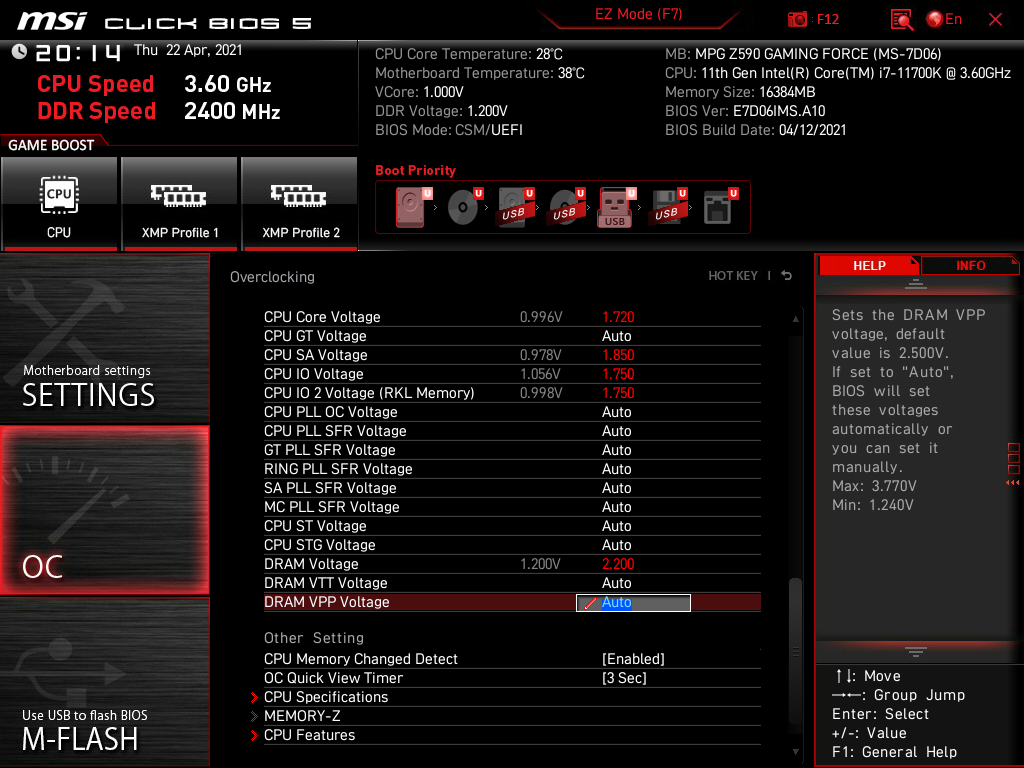Click the back arrow next to HOT KEY

click(787, 276)
